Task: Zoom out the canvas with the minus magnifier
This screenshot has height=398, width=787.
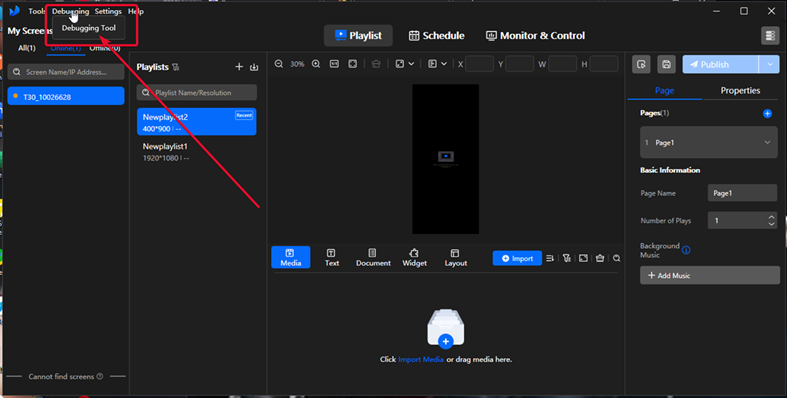Action: click(279, 64)
